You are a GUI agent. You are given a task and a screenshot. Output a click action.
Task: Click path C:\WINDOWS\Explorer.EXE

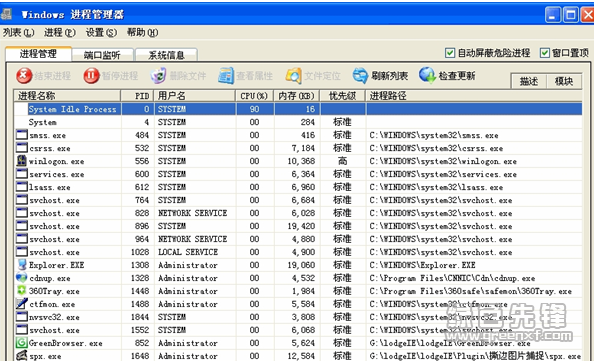click(x=422, y=265)
